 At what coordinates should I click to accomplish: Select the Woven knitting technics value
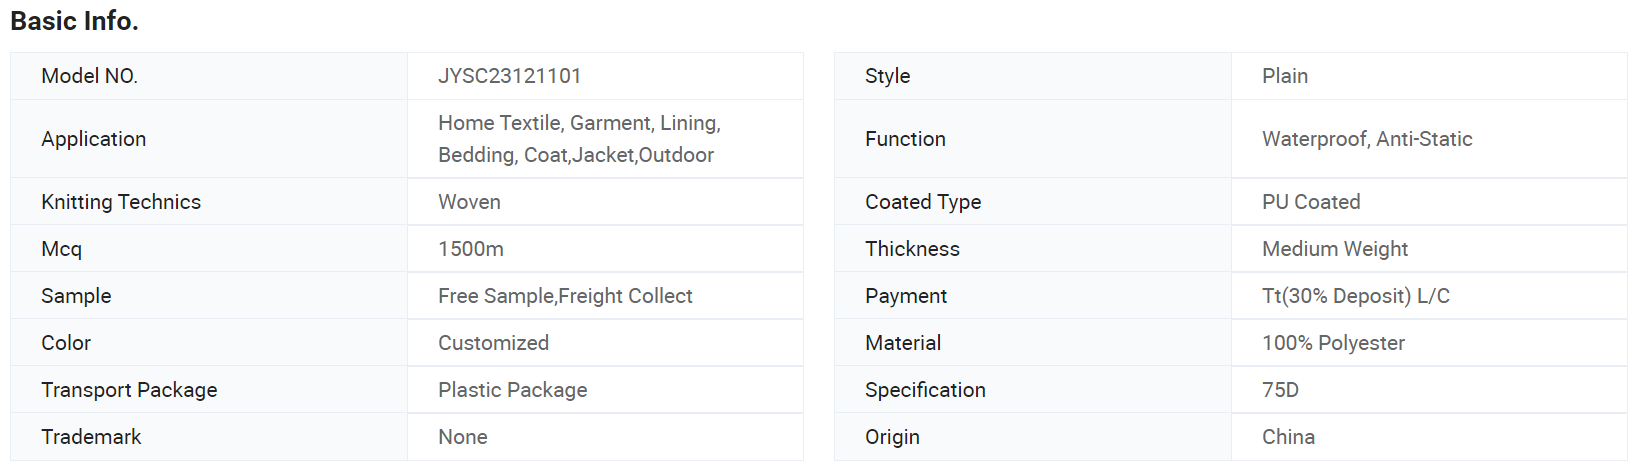(469, 202)
